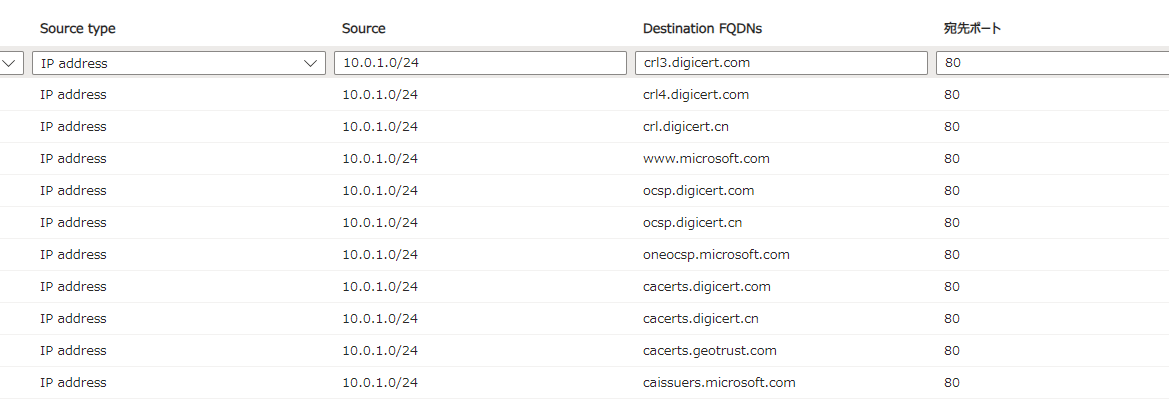Screen dimensions: 1169x403
Task: Open the Source type dropdown
Action: pyautogui.click(x=179, y=63)
